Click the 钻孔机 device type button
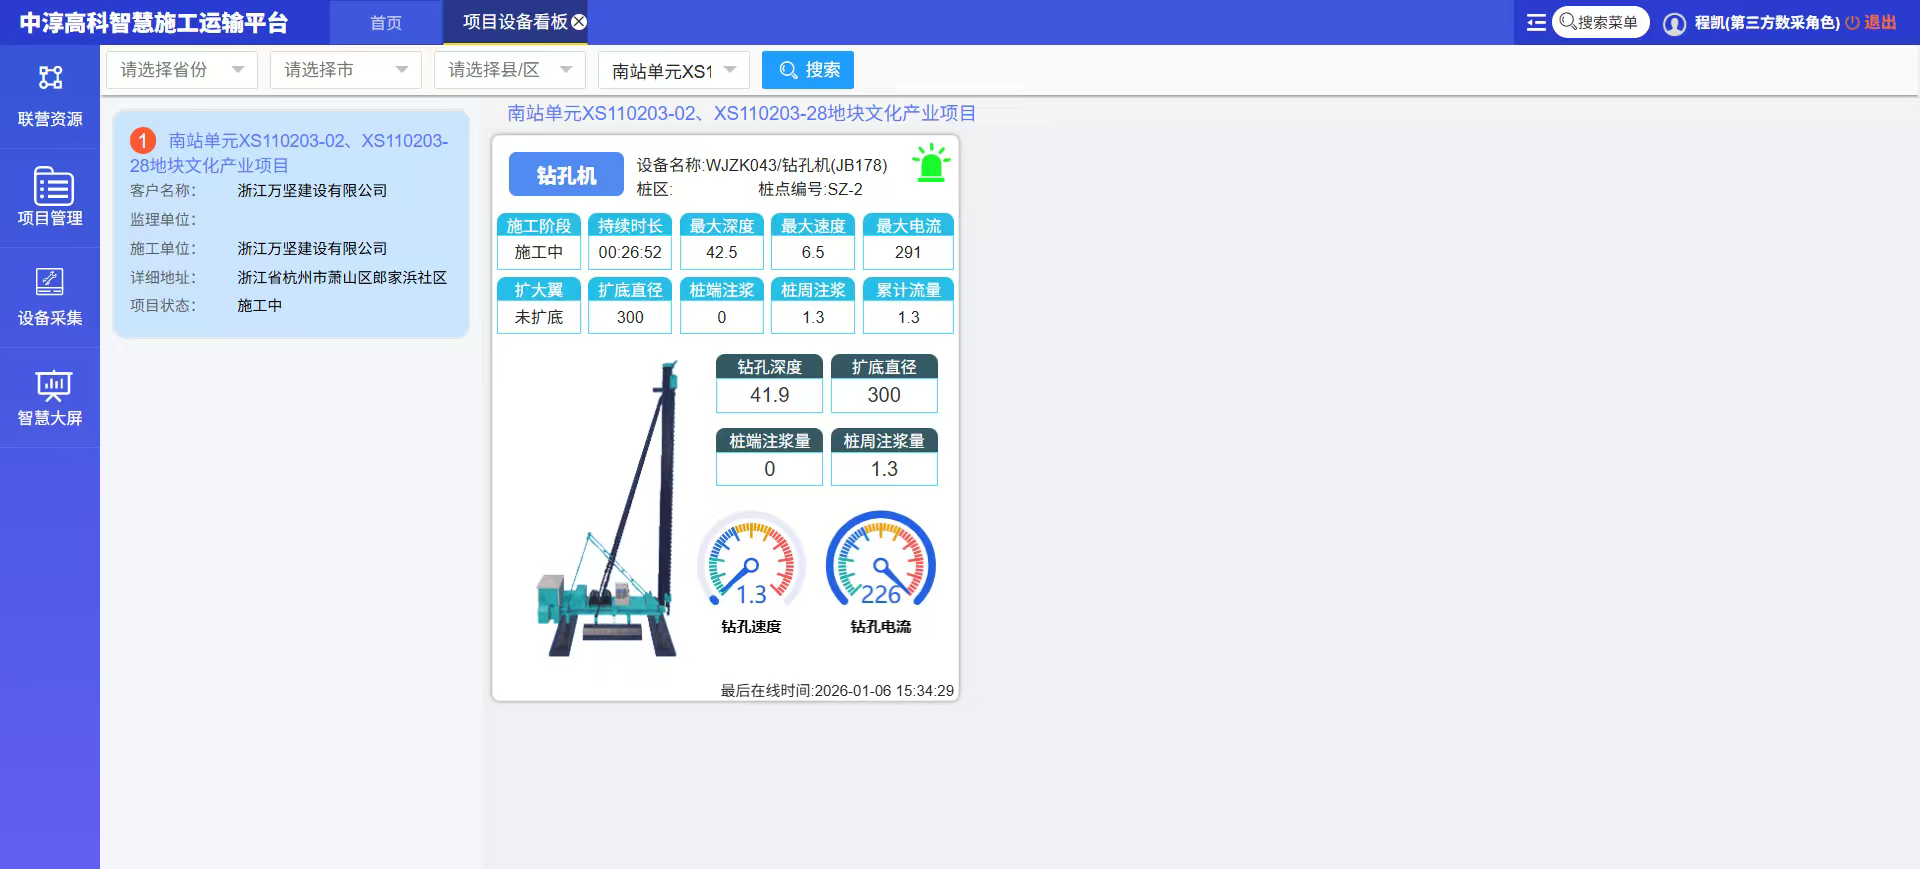 point(566,175)
